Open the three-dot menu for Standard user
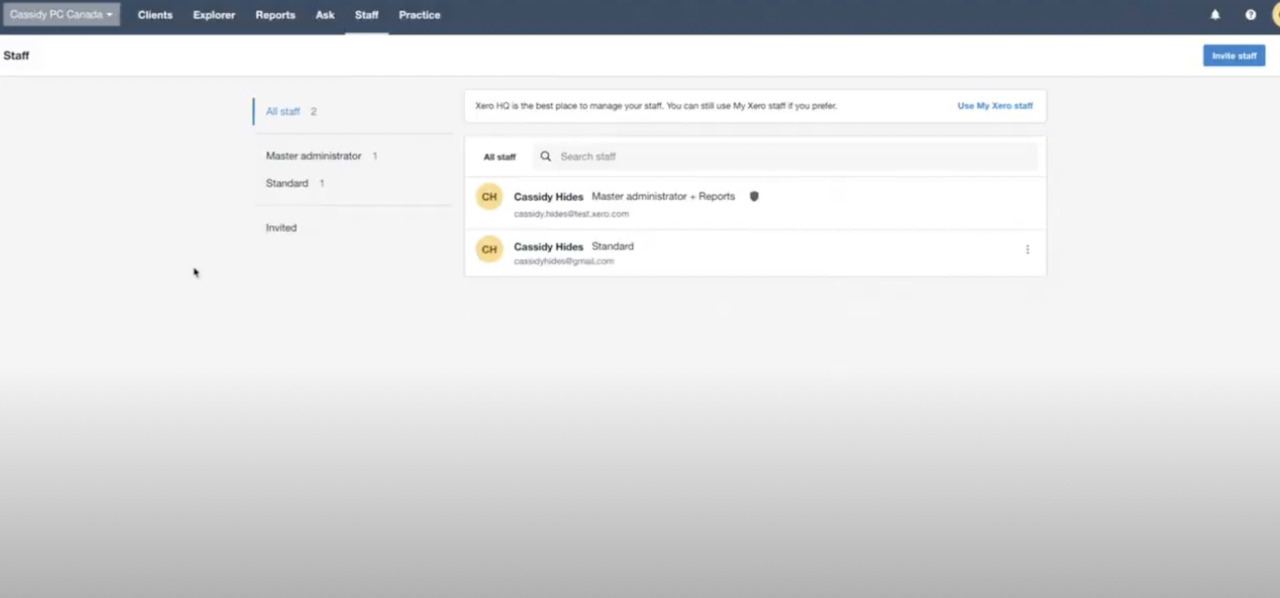1280x598 pixels. click(x=1027, y=250)
